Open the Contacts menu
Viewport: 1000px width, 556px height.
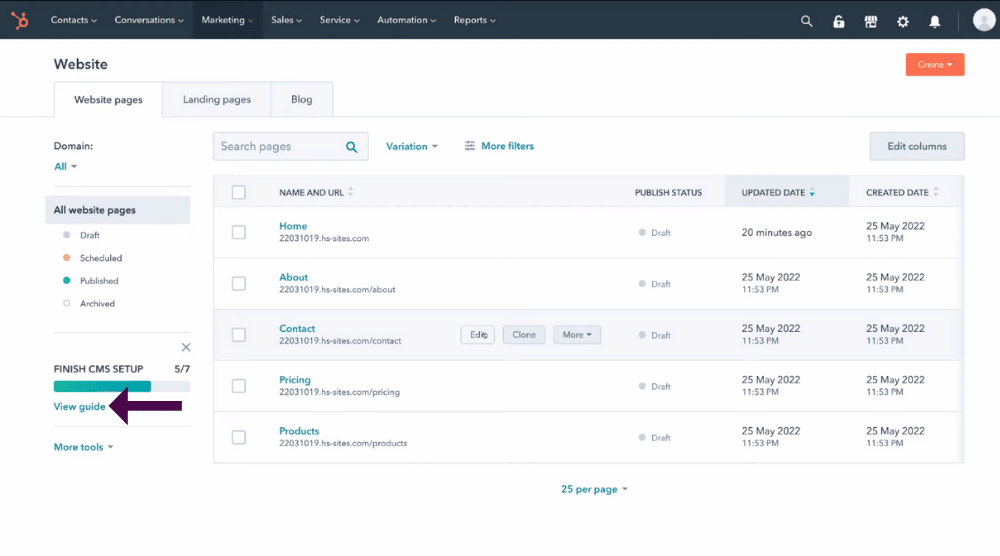click(x=73, y=20)
